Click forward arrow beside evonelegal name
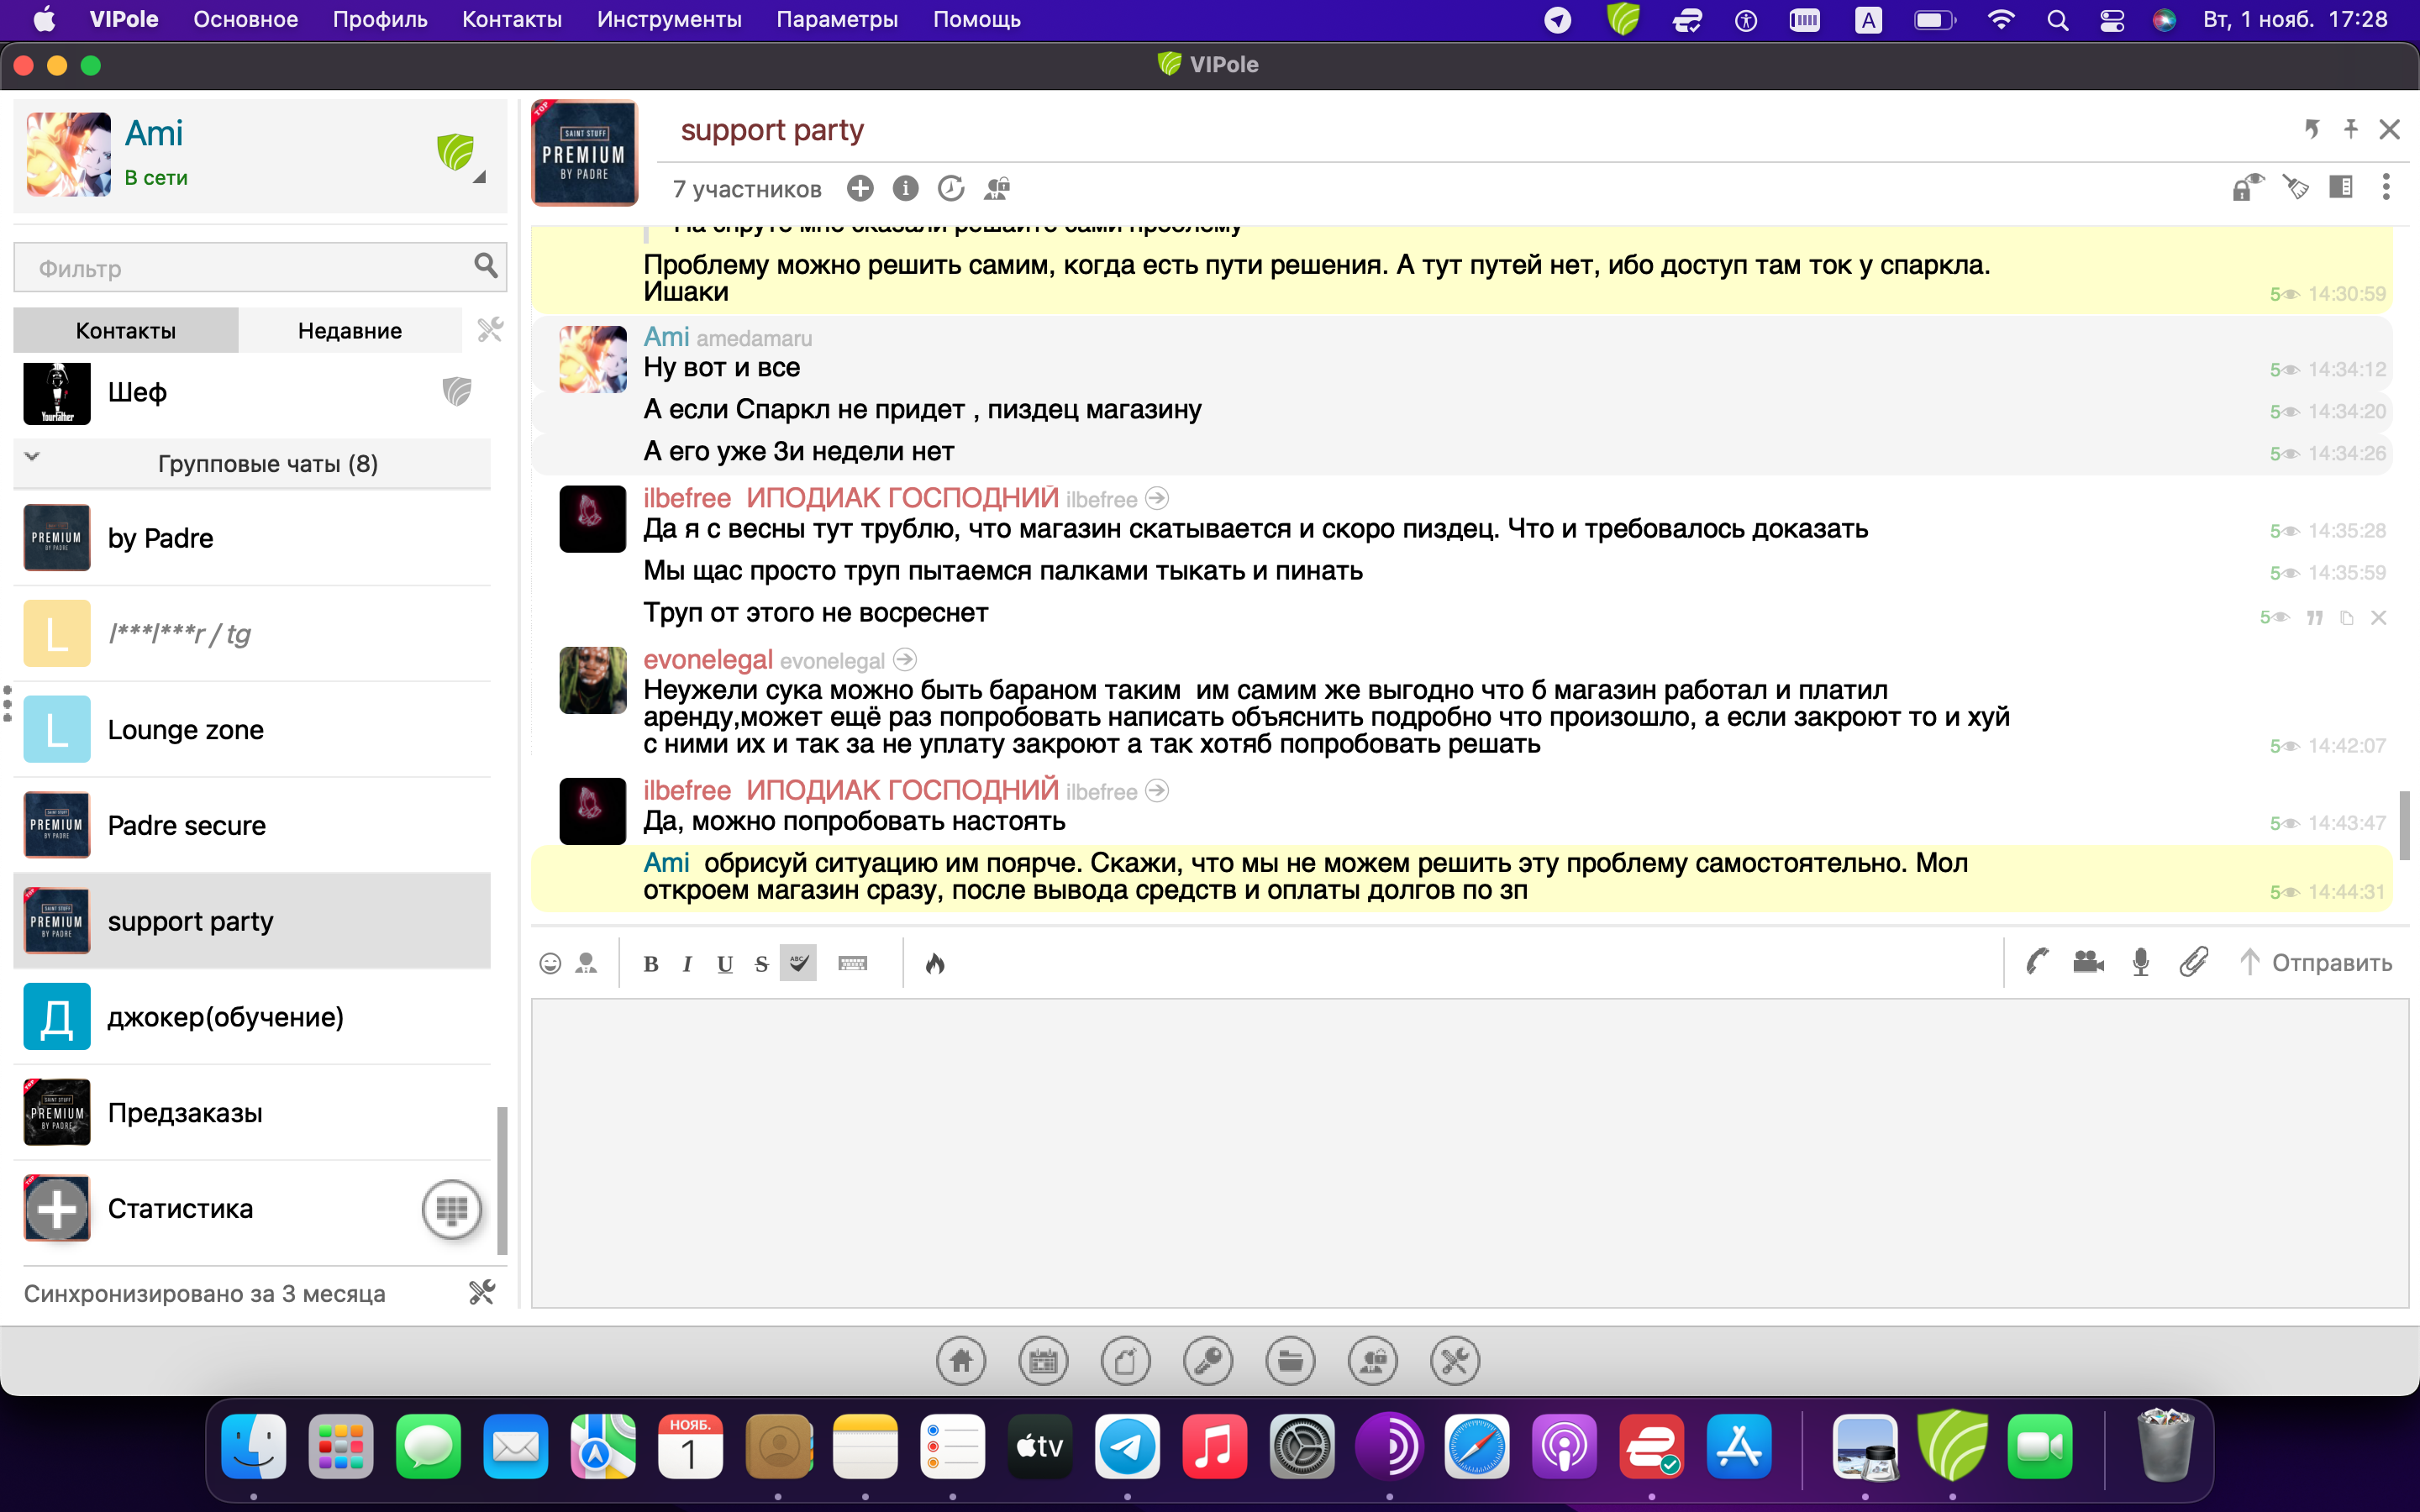This screenshot has width=2420, height=1512. coord(905,659)
